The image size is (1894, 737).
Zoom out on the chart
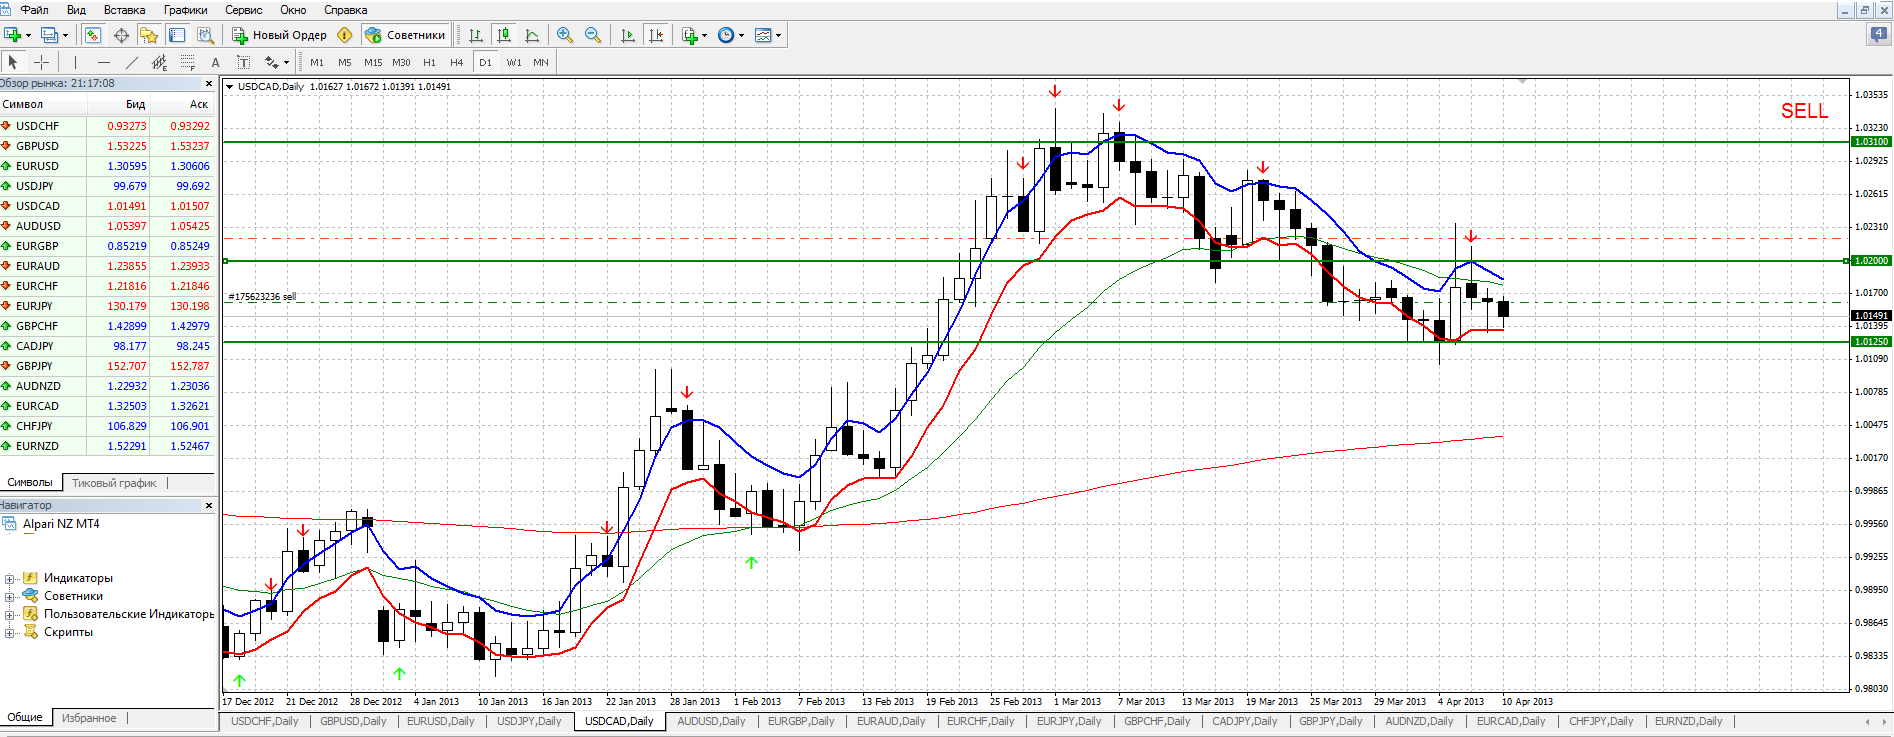(593, 35)
